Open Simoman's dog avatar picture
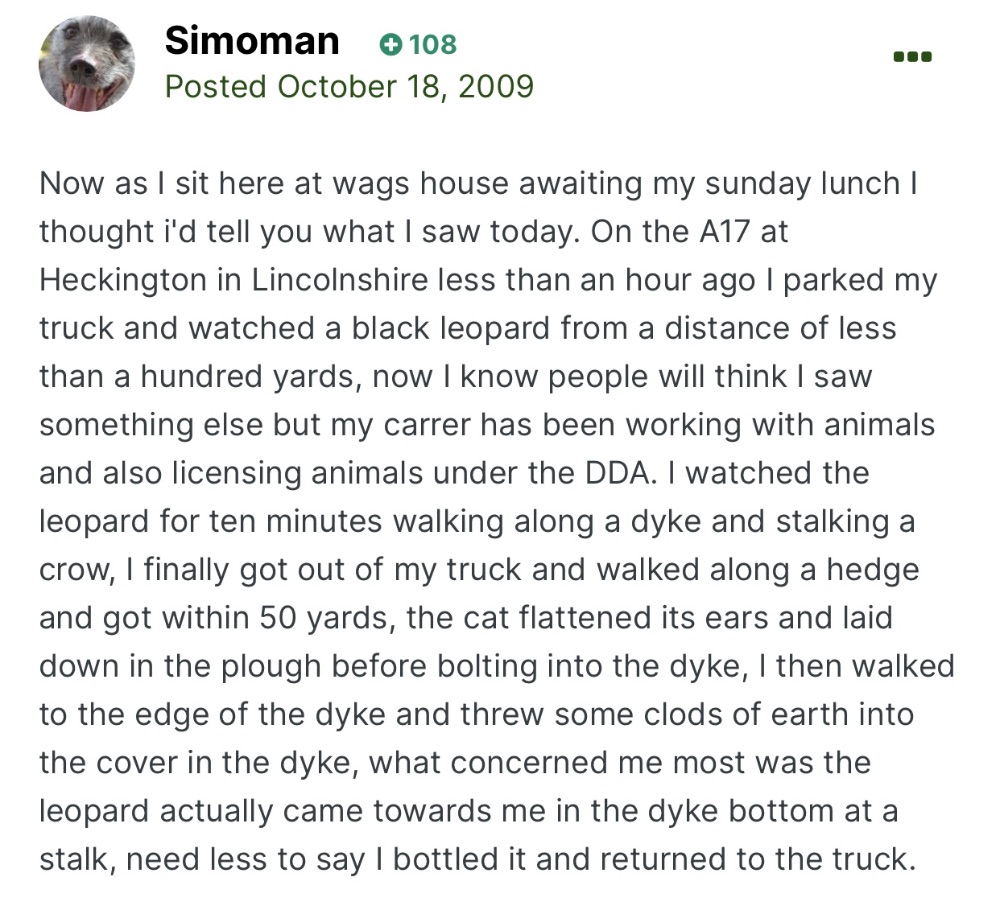 87,63
